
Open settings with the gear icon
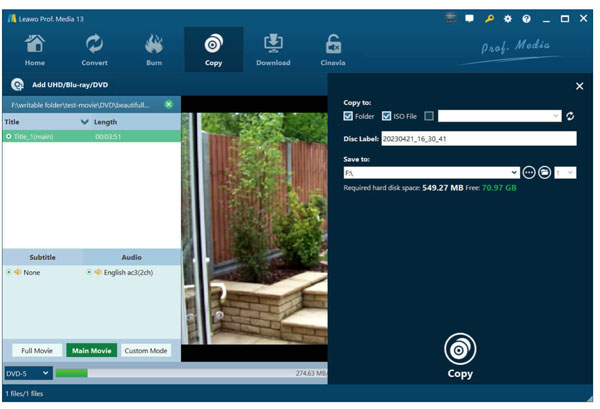point(508,19)
